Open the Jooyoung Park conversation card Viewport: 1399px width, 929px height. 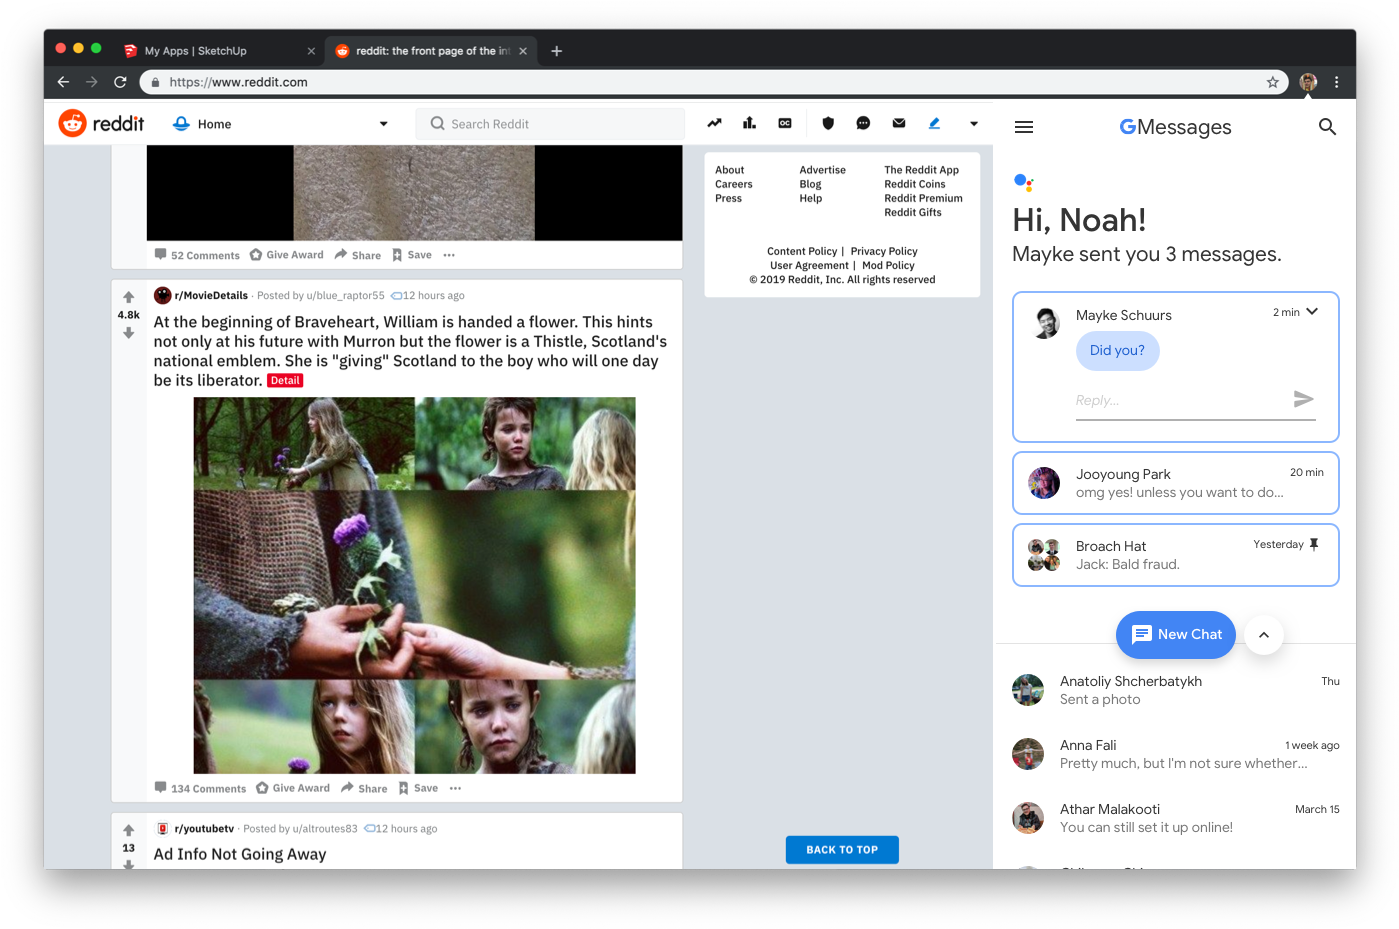click(1176, 483)
